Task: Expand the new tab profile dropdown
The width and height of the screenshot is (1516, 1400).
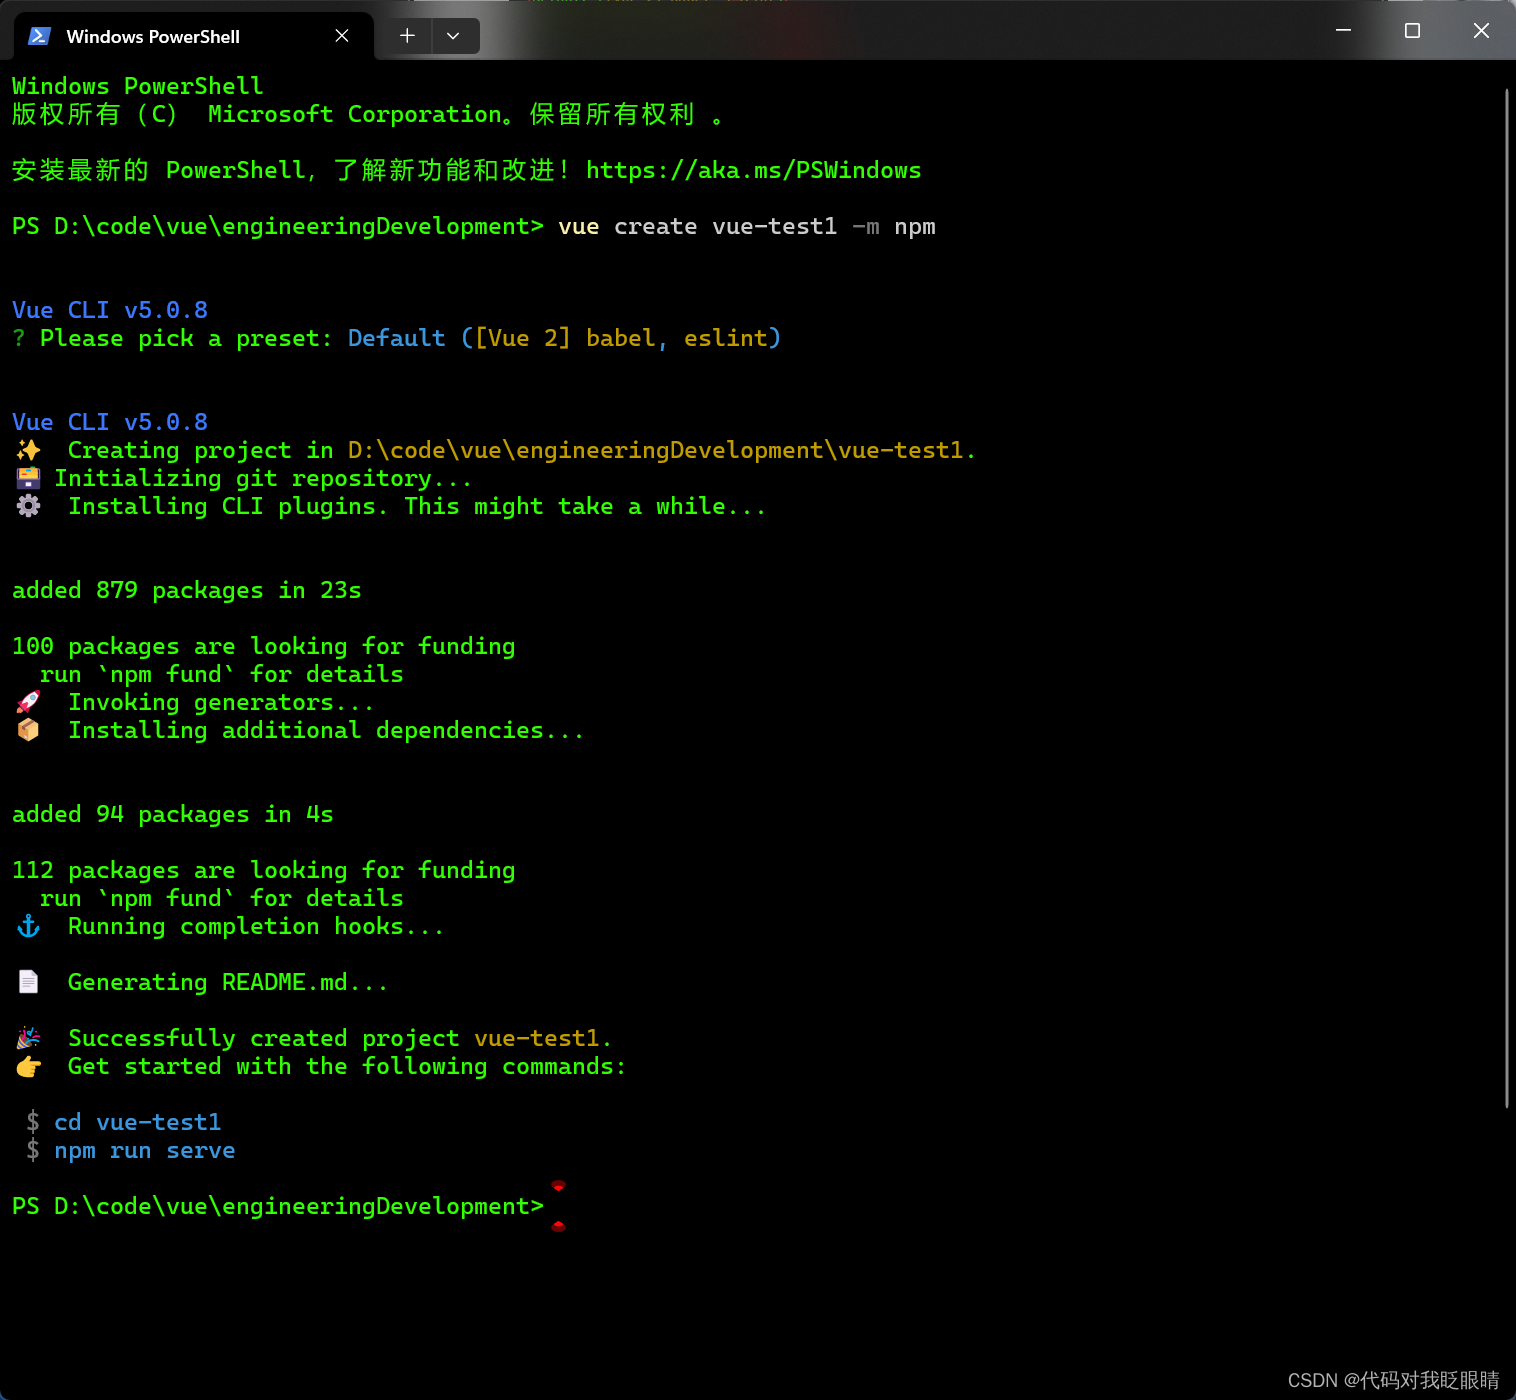Action: [x=454, y=36]
